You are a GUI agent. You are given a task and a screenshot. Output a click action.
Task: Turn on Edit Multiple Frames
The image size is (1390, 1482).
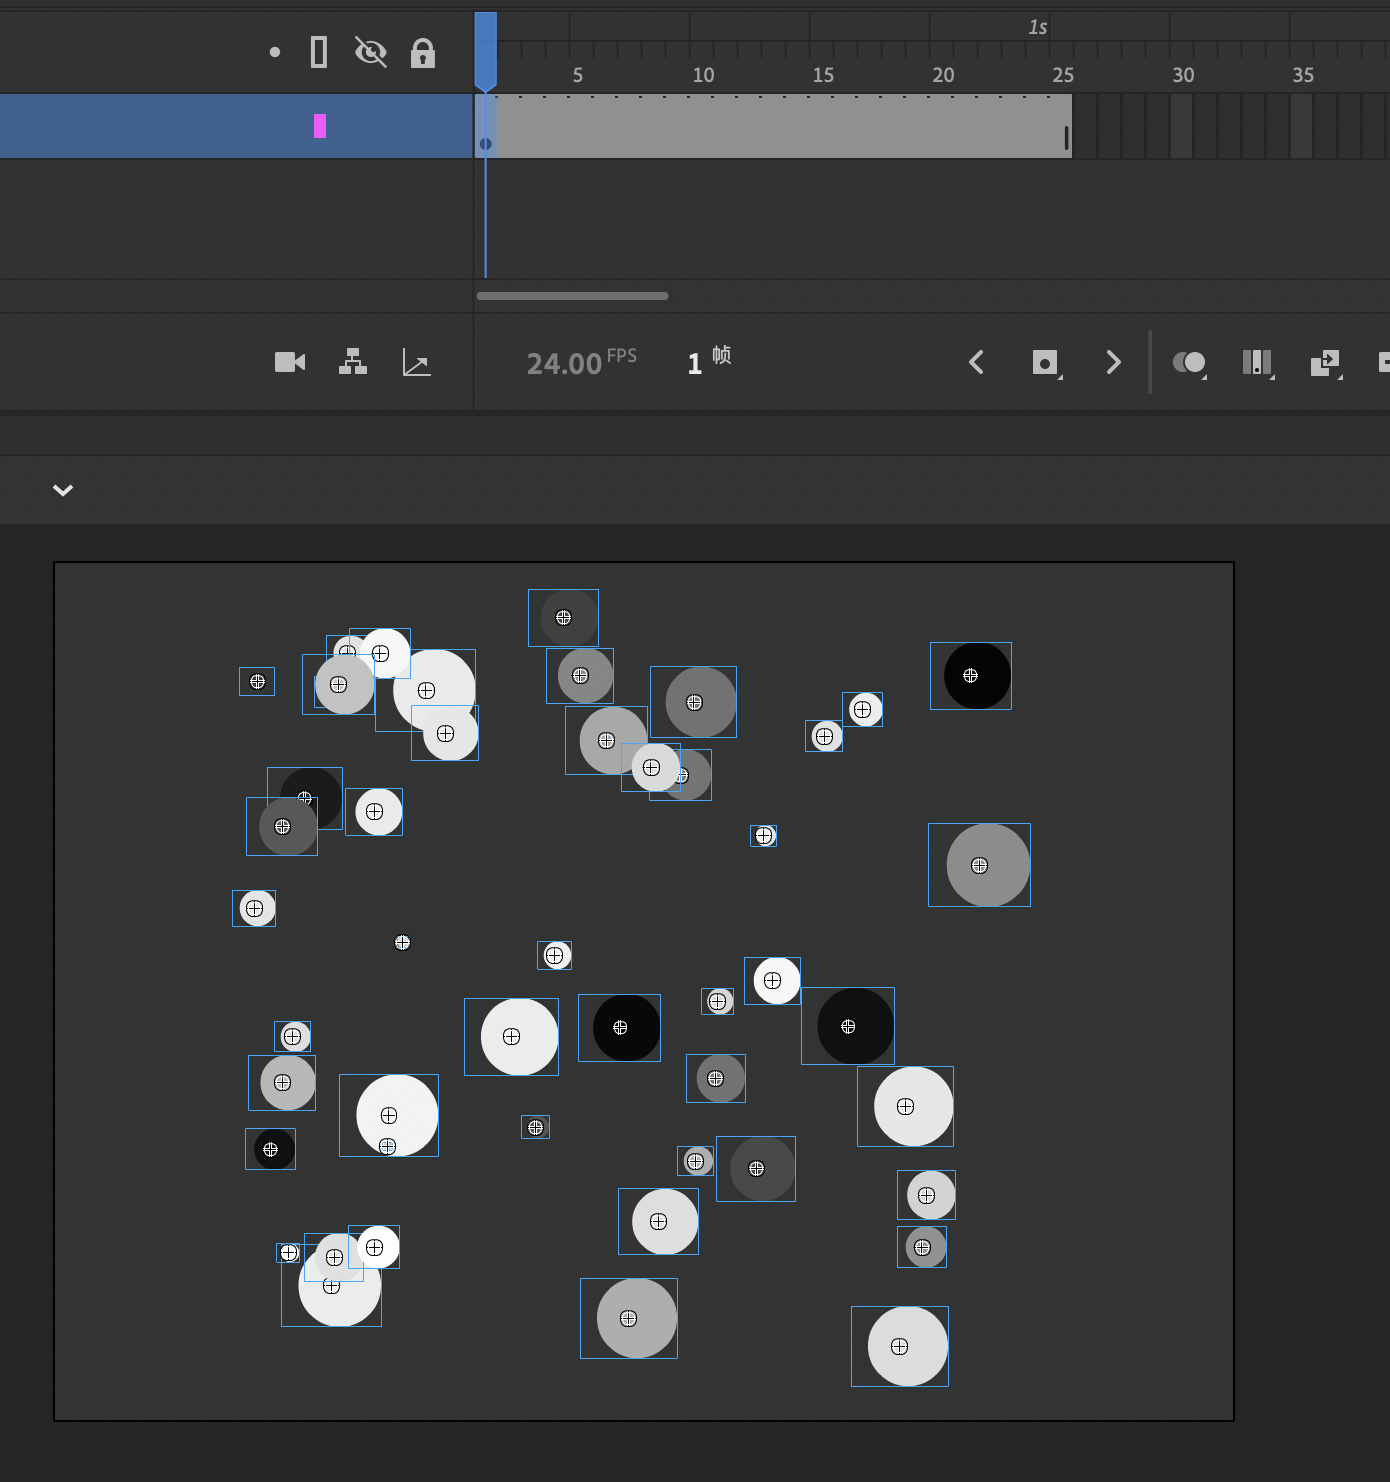(1325, 362)
